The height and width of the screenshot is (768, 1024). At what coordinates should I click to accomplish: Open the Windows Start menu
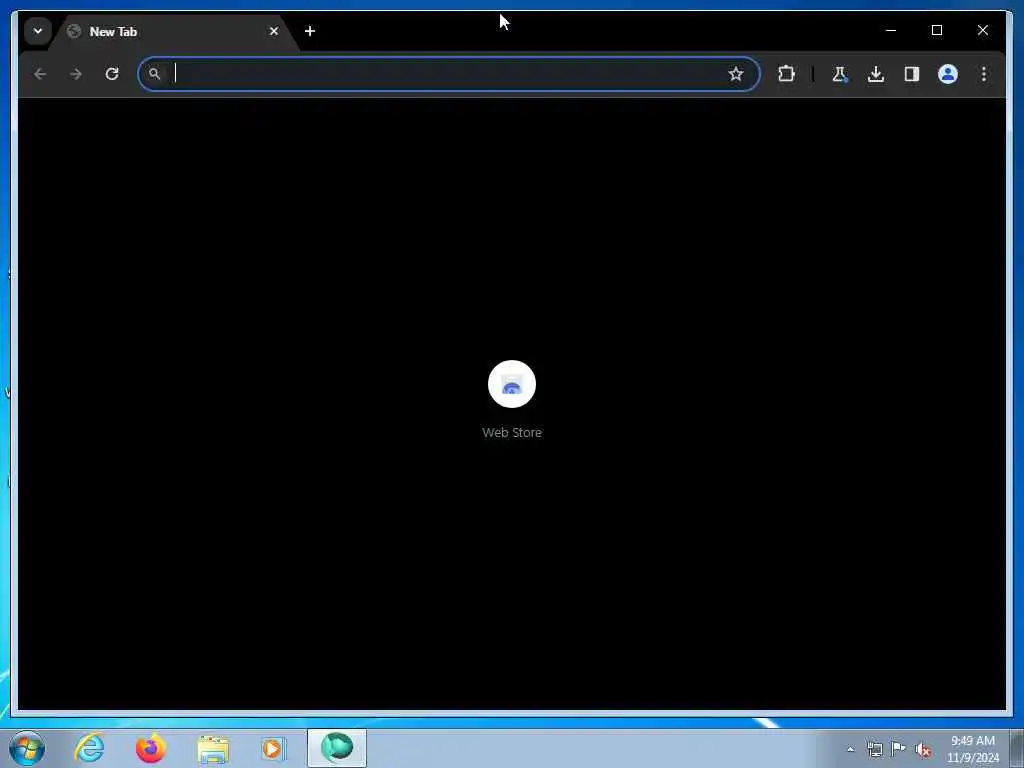tap(27, 748)
